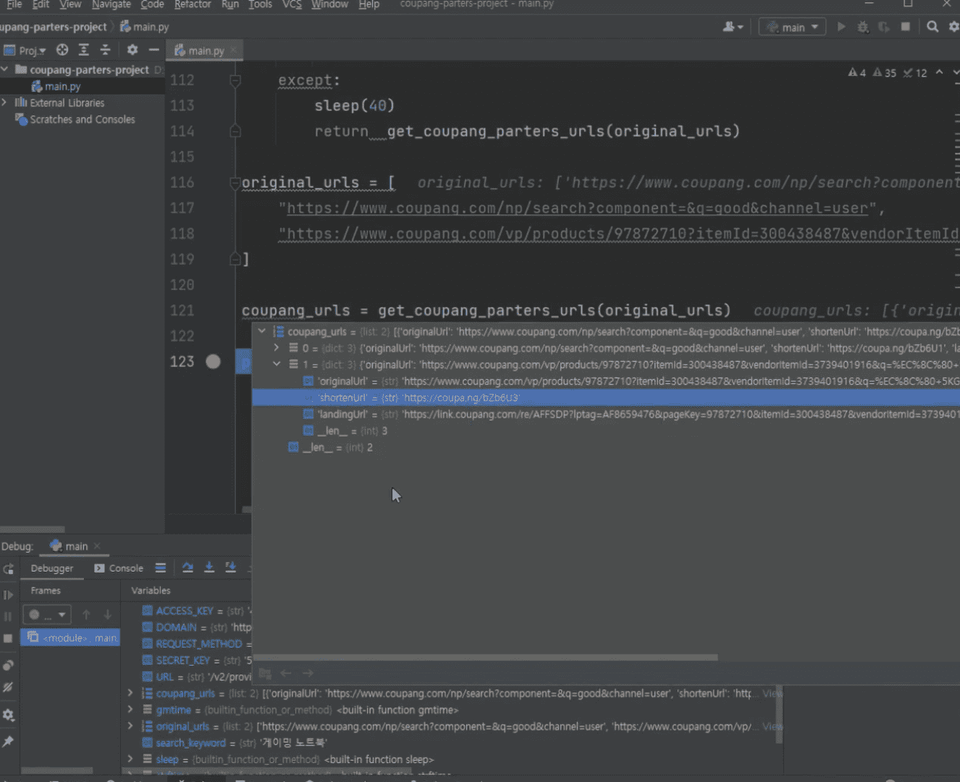The width and height of the screenshot is (960, 782).
Task: Collapse the coupang_urls node in the popup
Action: point(262,331)
